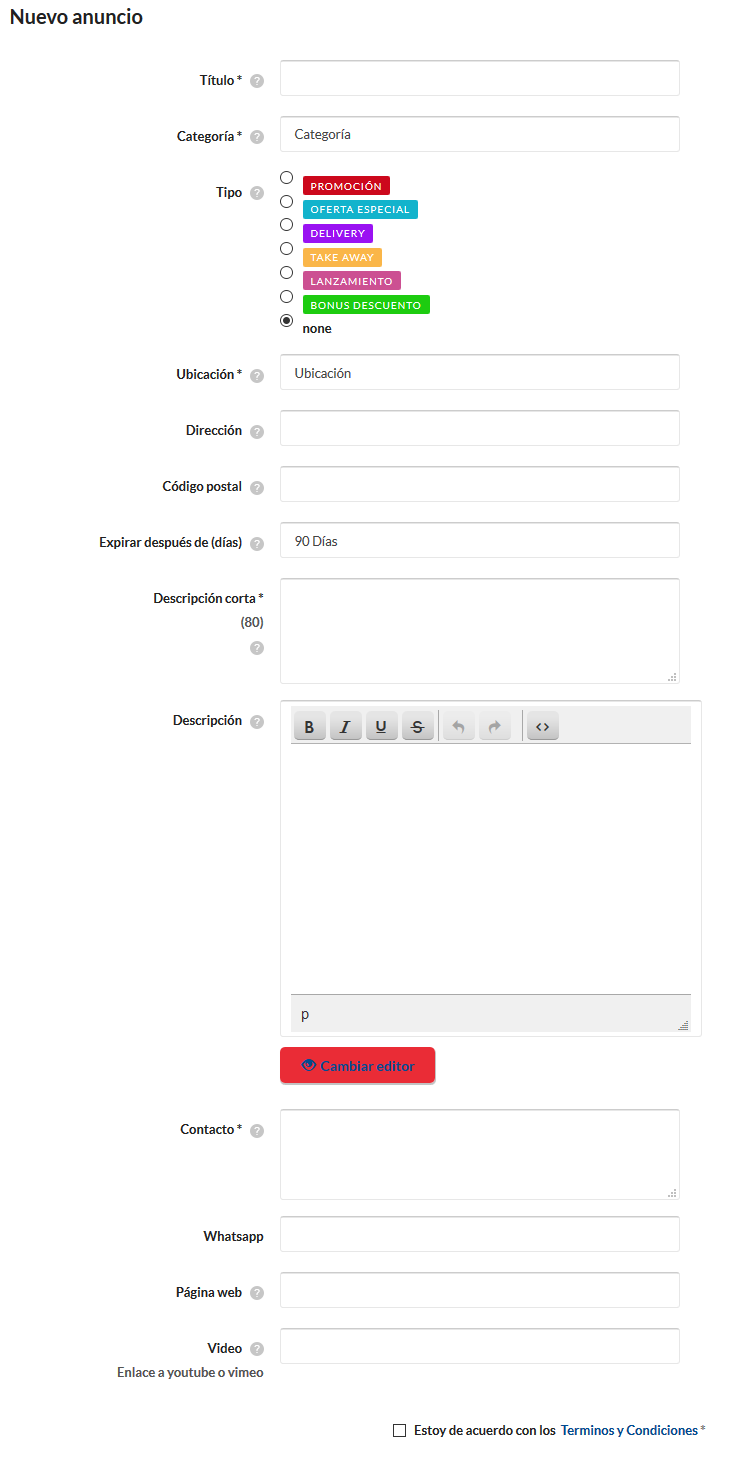This screenshot has height=1462, width=741.
Task: Open the Categoría dropdown
Action: click(479, 134)
